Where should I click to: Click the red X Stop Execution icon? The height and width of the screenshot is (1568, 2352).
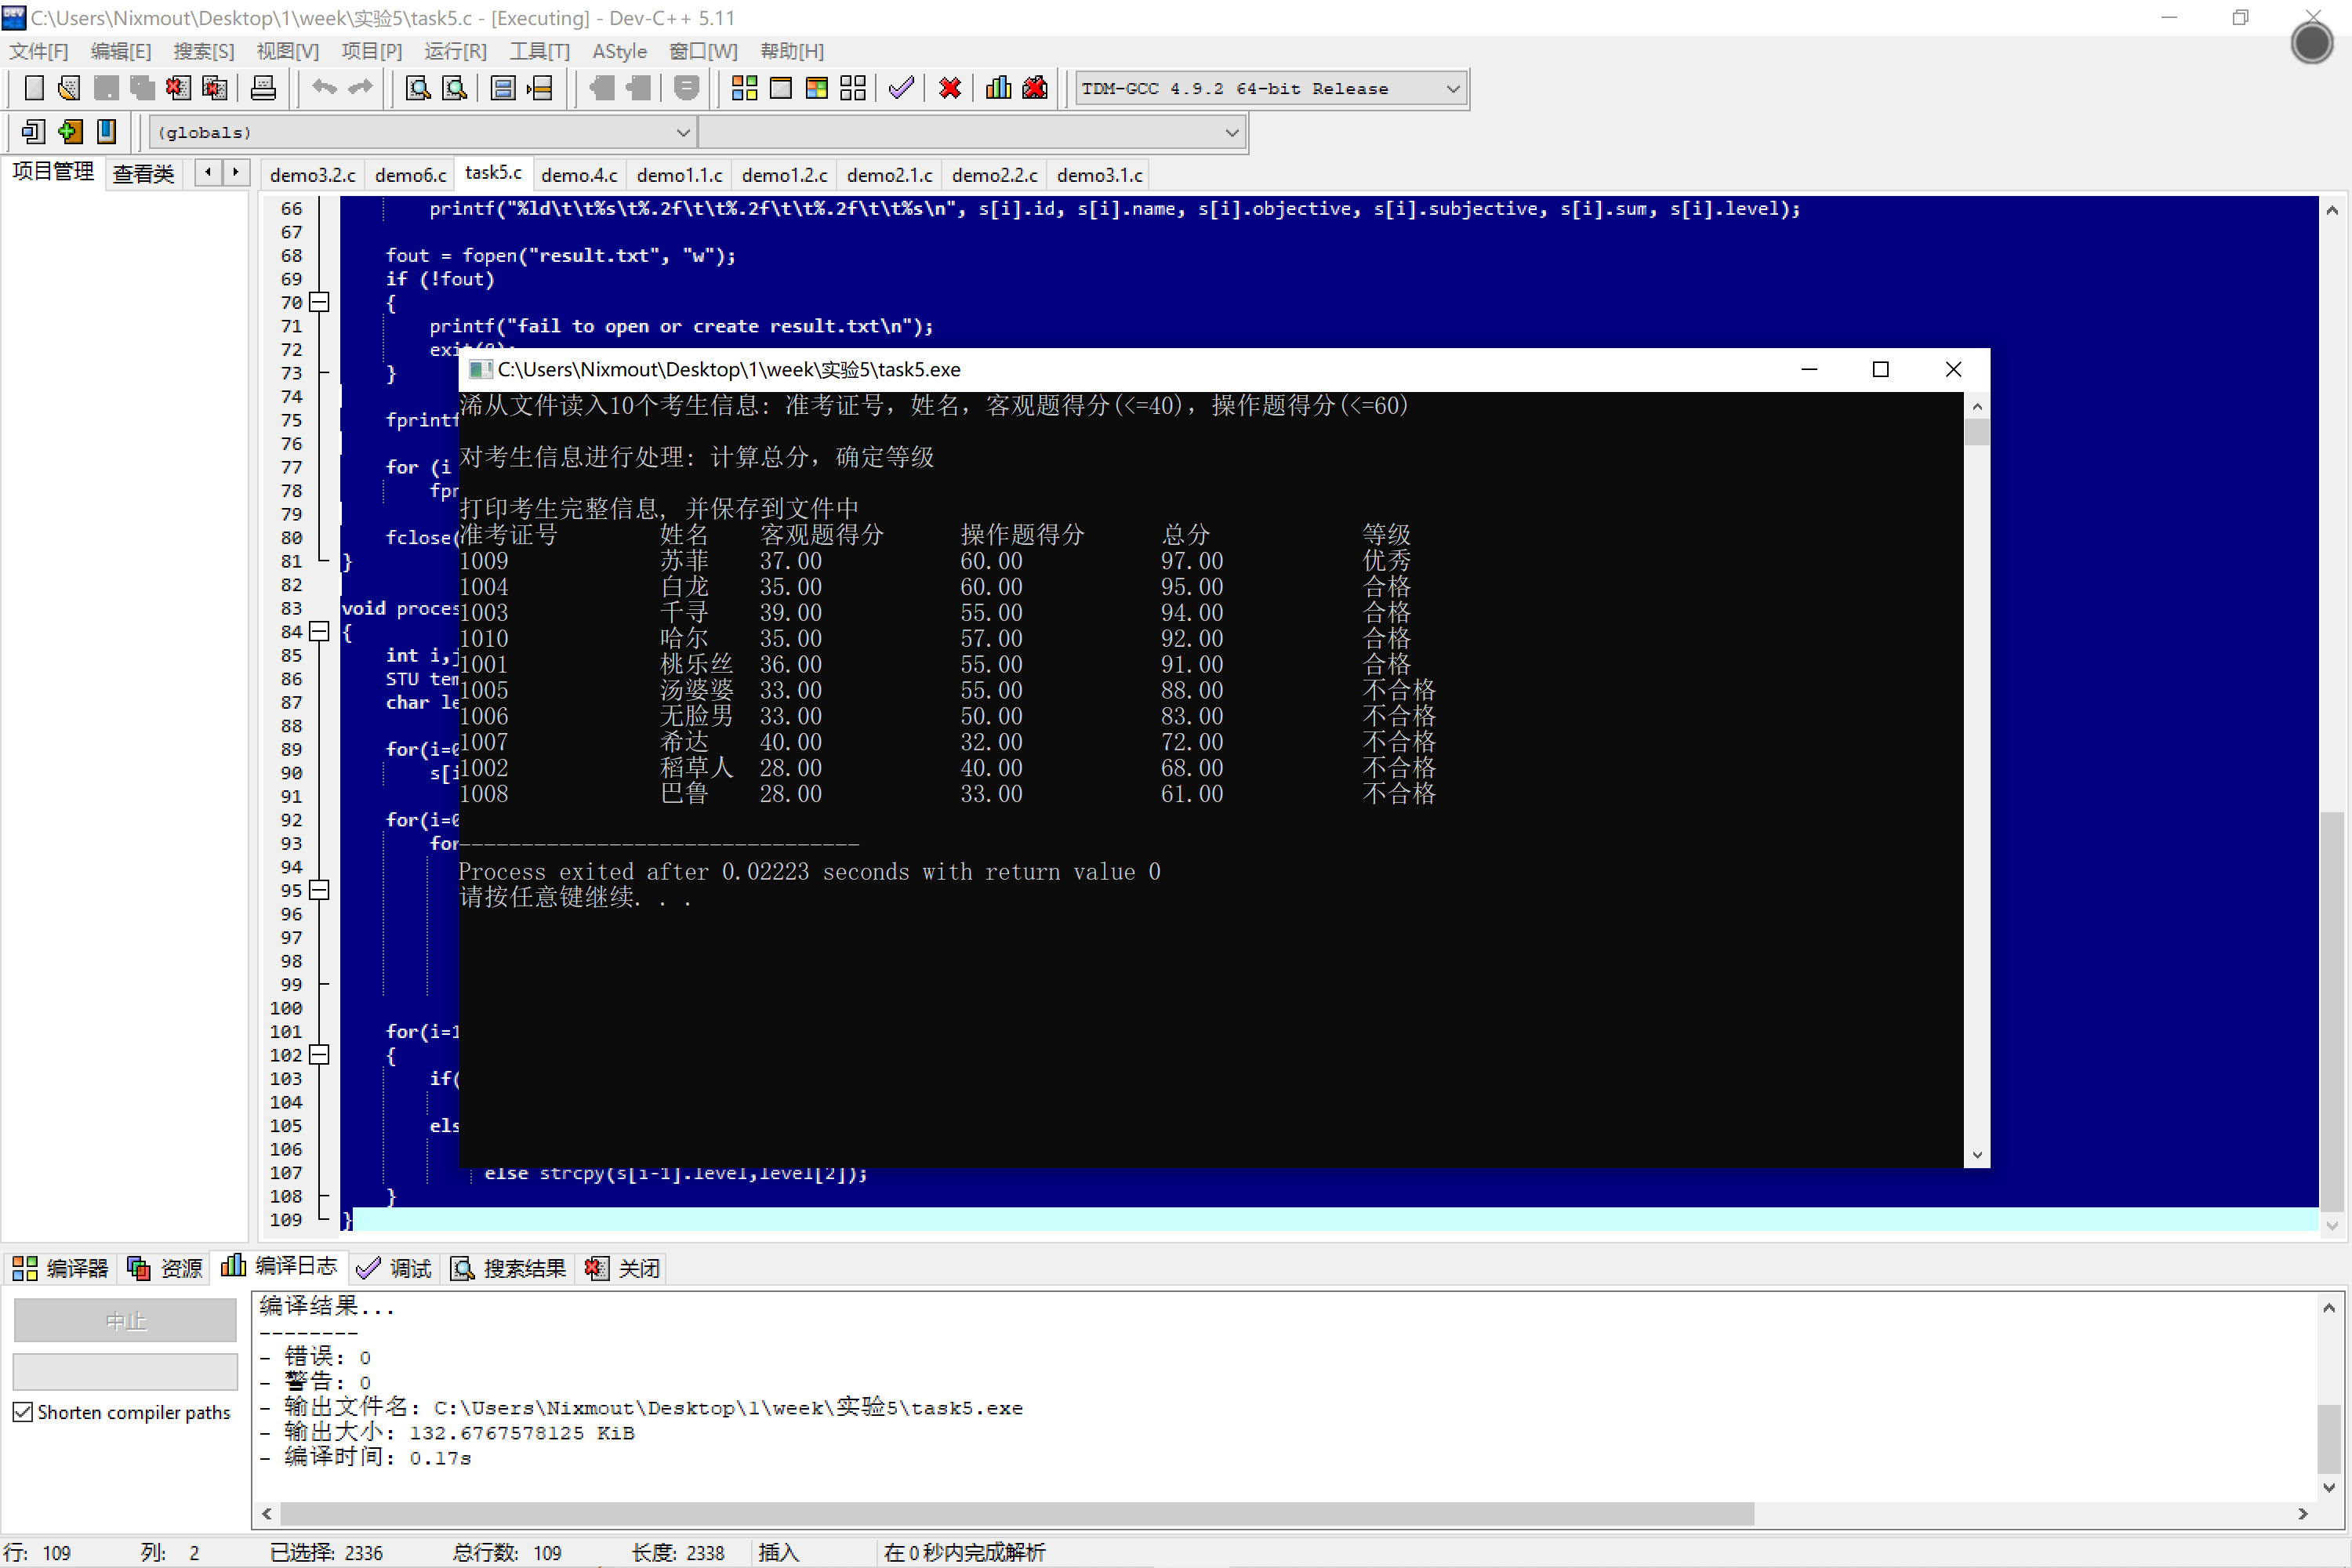point(950,88)
